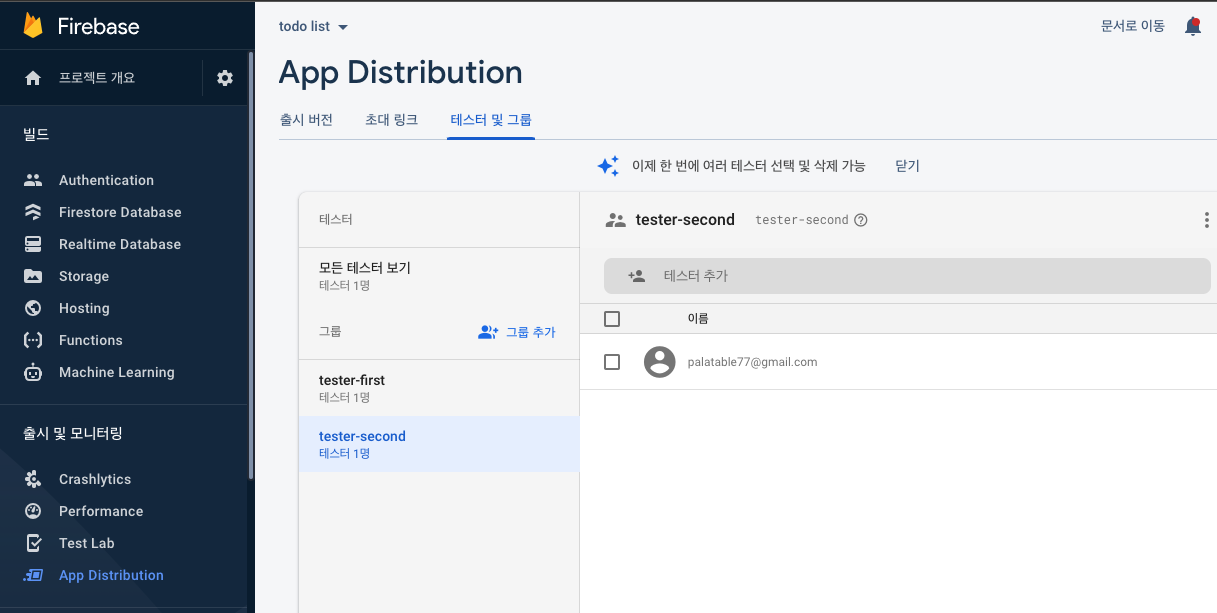This screenshot has width=1217, height=613.
Task: Open notifications bell icon
Action: [x=1192, y=26]
